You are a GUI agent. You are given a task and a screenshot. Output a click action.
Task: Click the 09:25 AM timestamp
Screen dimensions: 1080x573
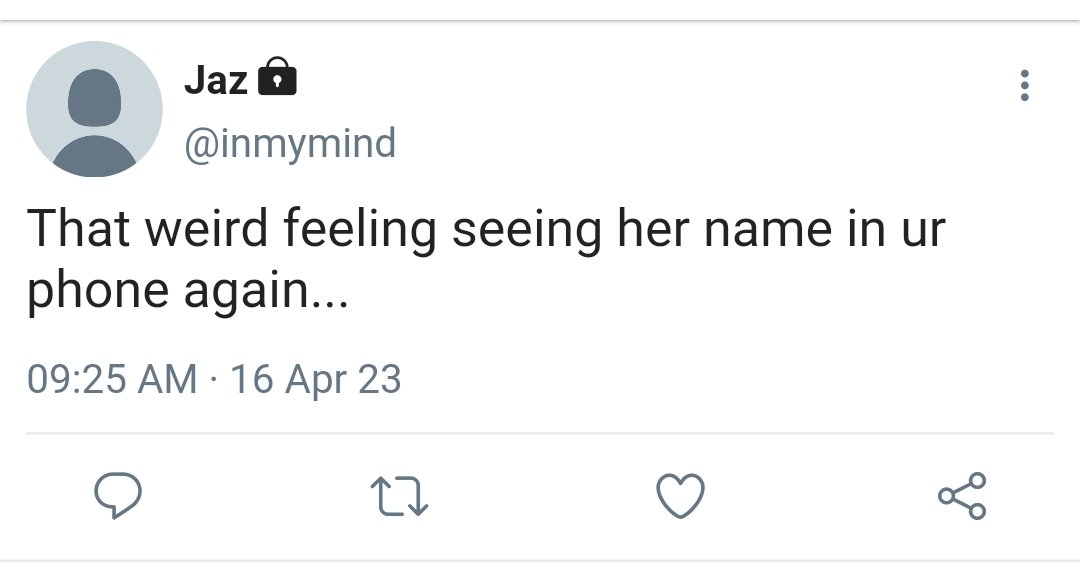click(x=112, y=379)
